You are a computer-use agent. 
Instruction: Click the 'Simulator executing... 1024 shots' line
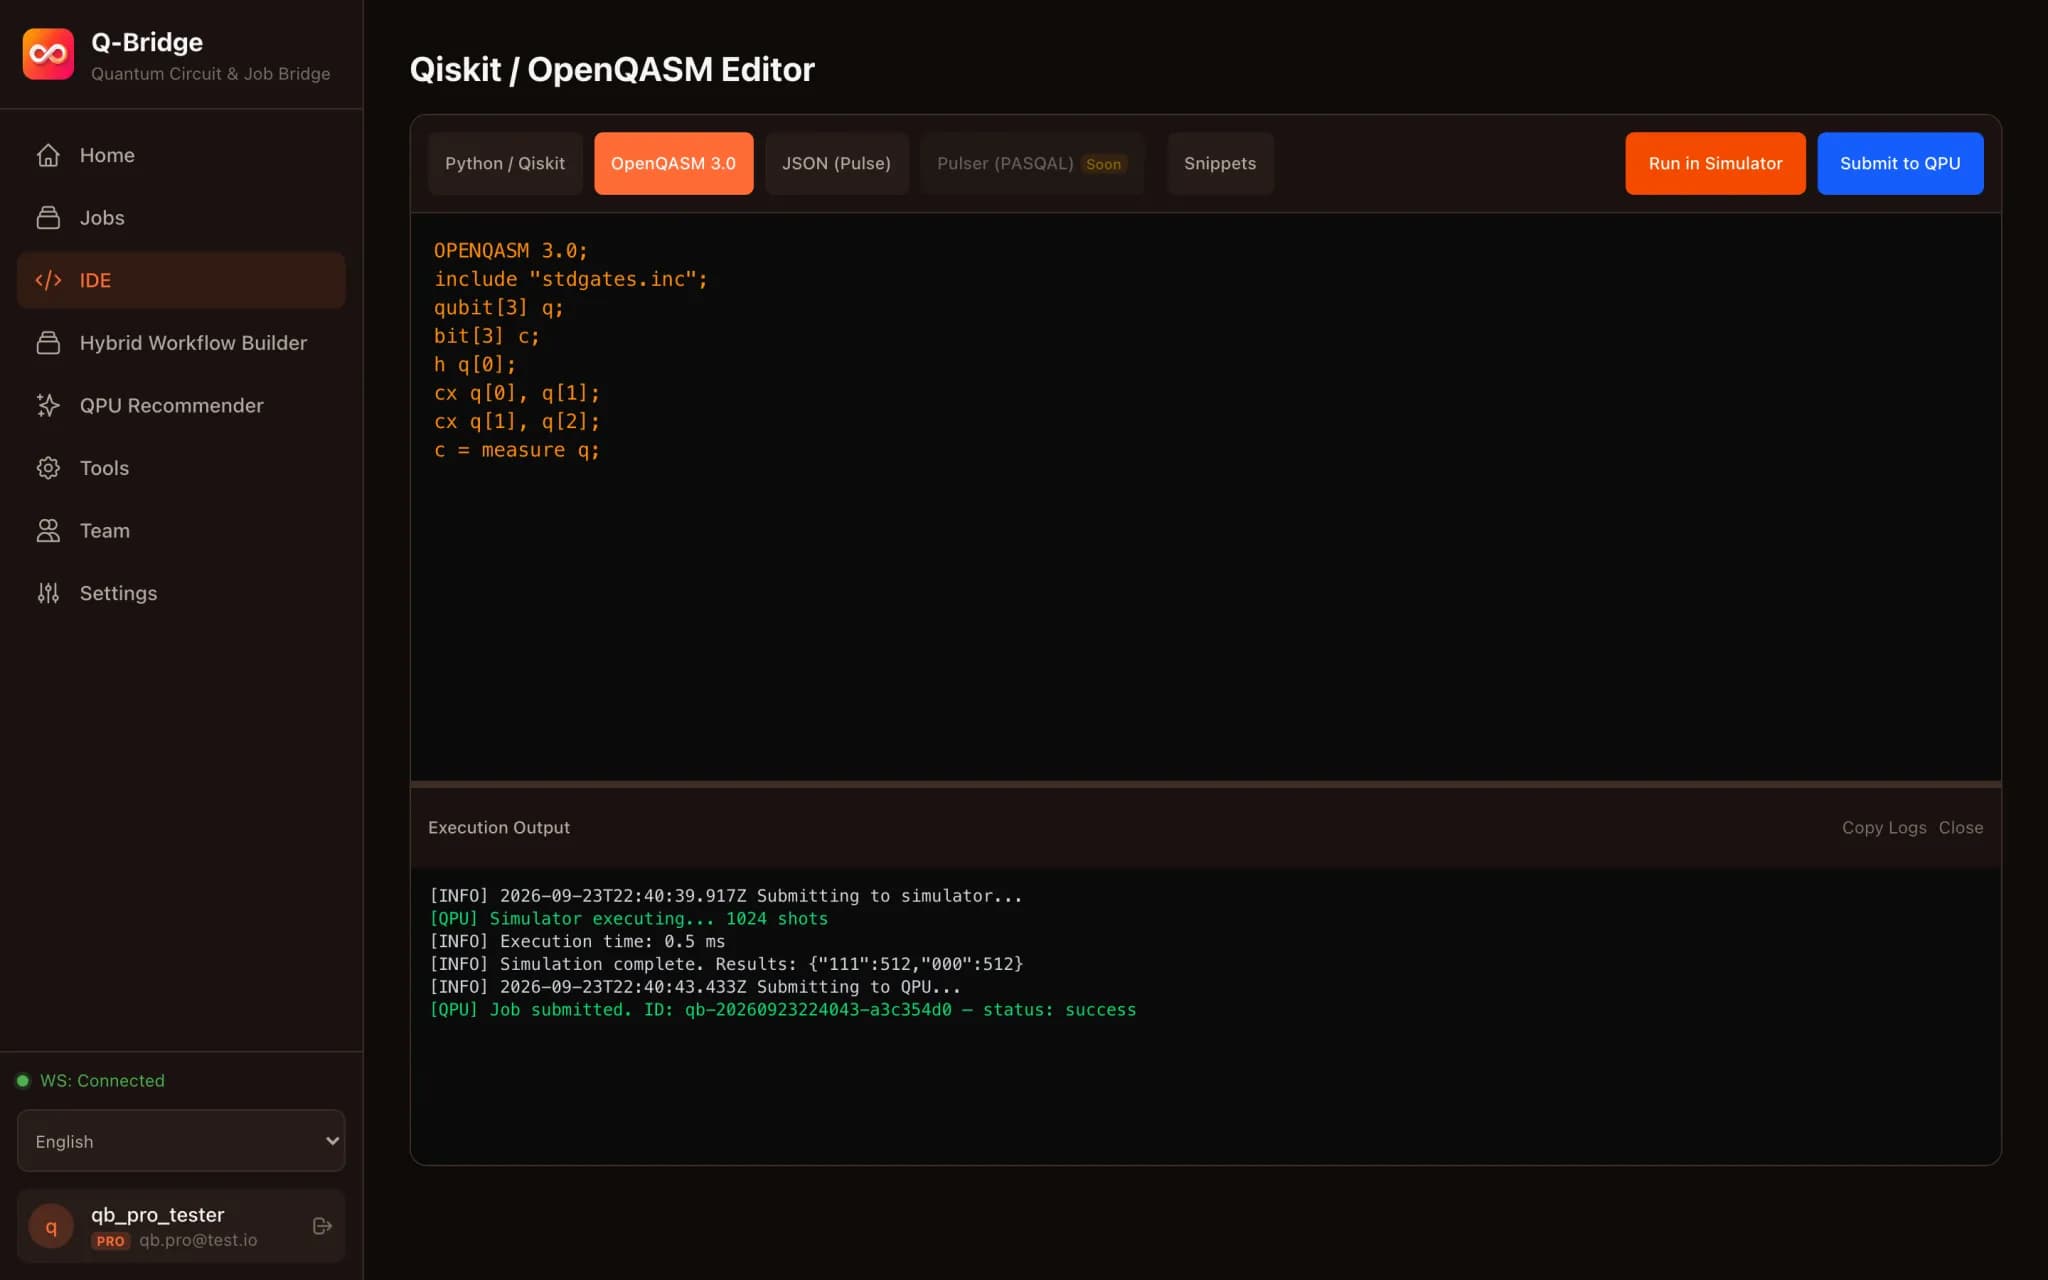tap(628, 919)
